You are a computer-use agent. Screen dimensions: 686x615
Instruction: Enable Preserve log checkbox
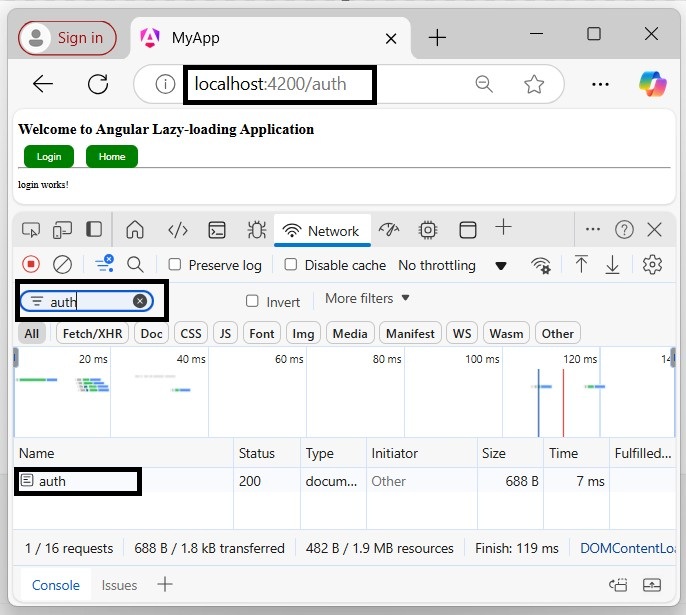(x=175, y=265)
